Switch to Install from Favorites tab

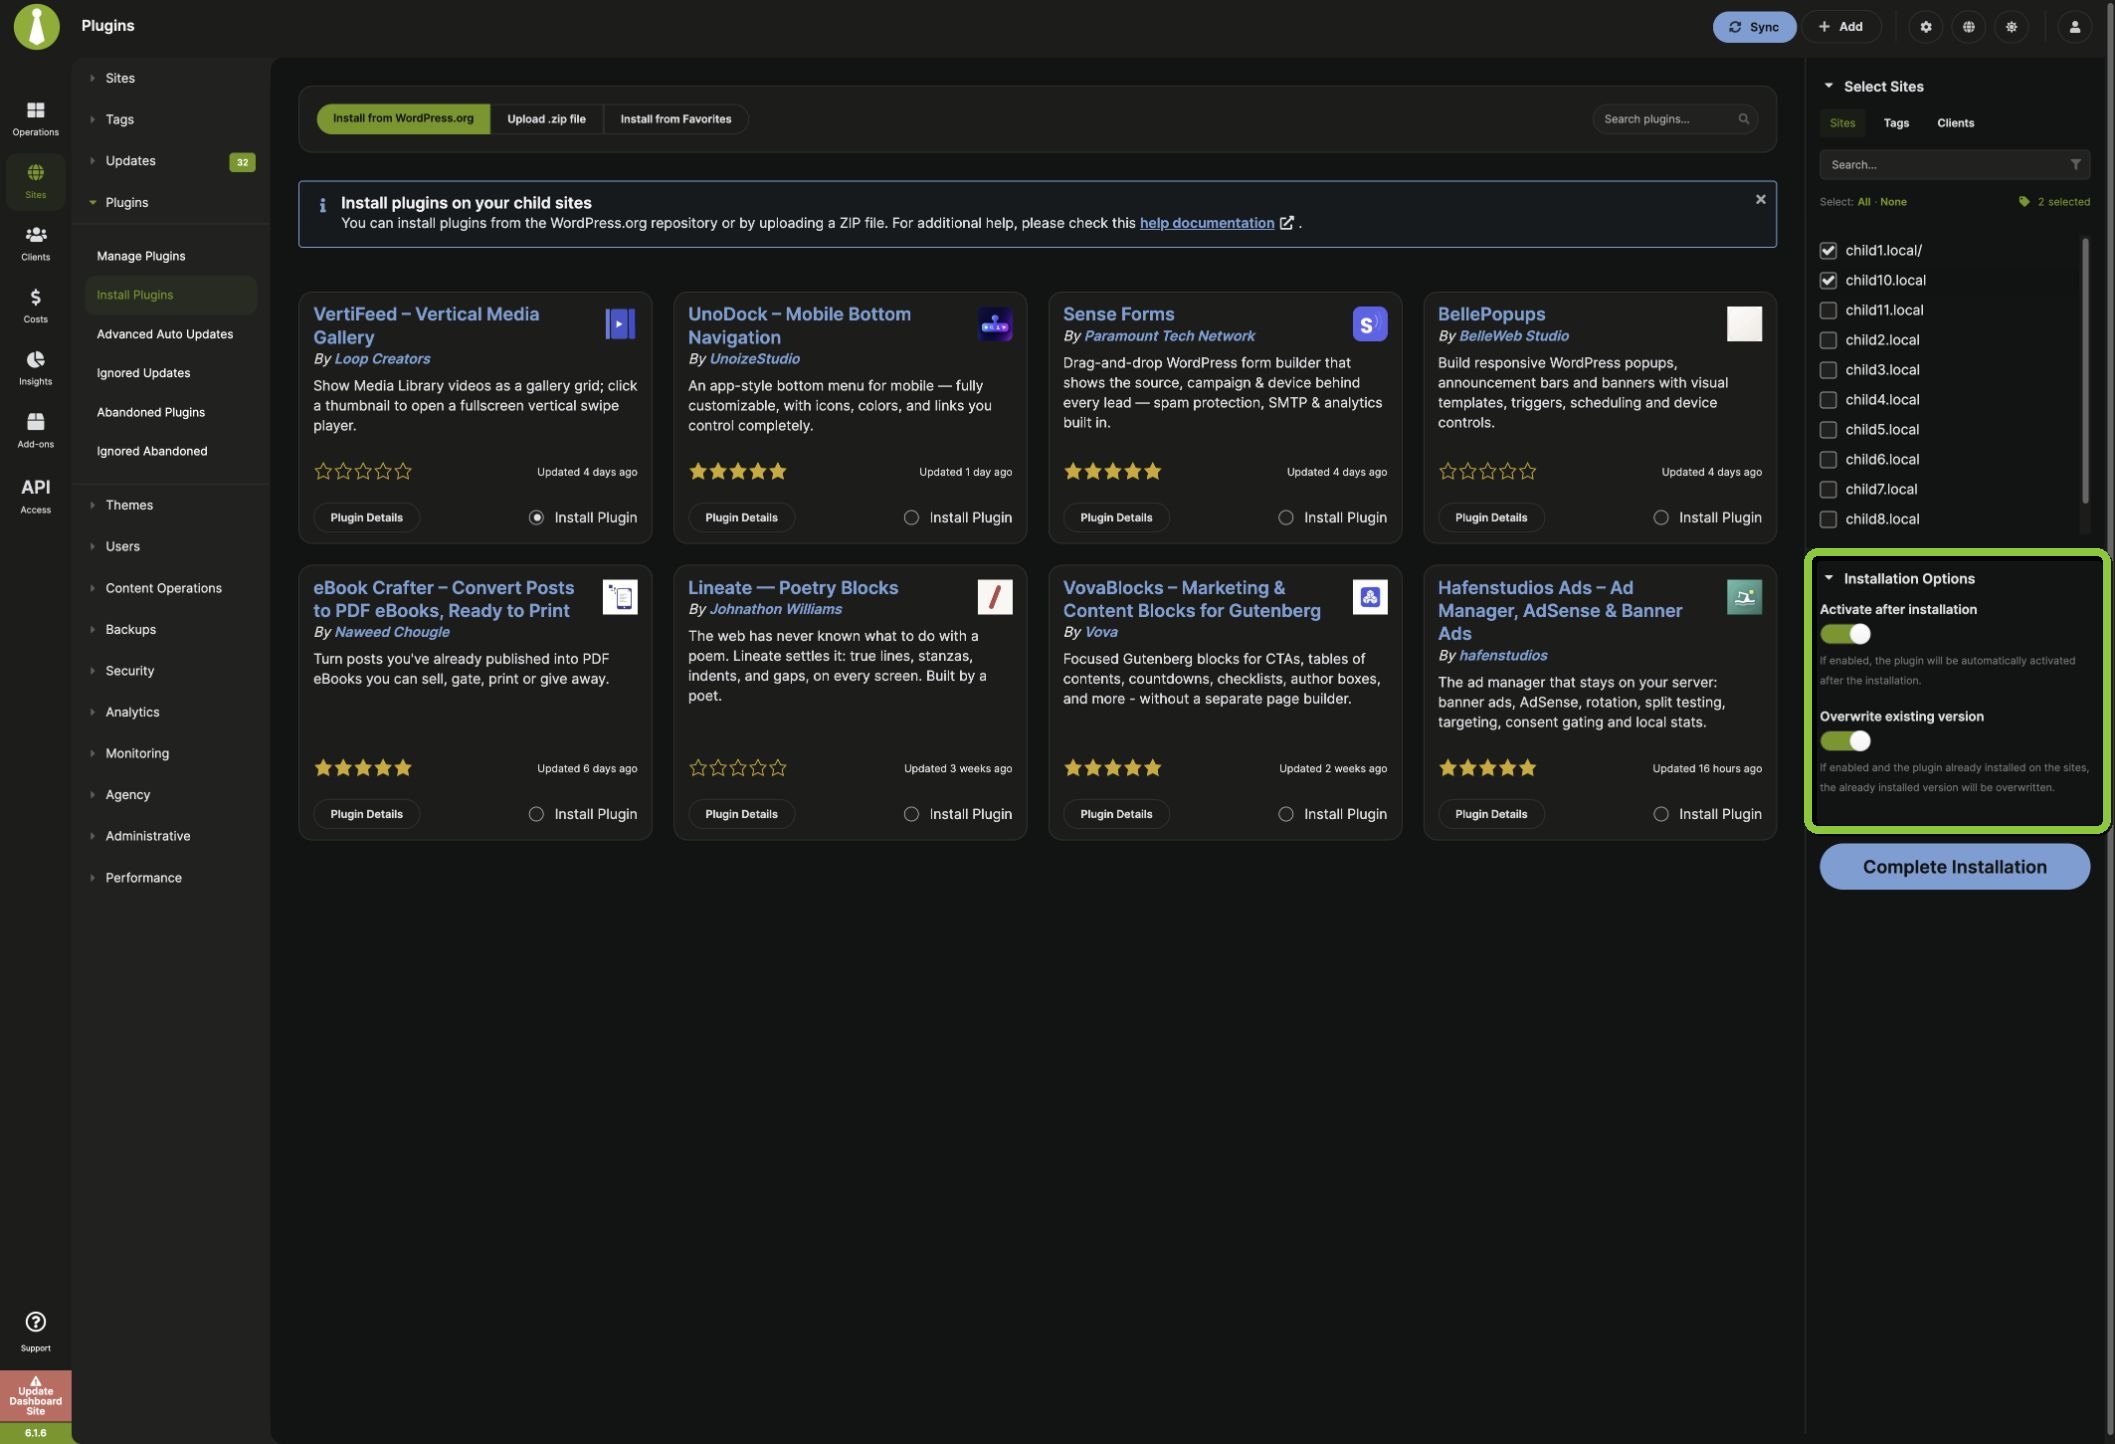pyautogui.click(x=675, y=119)
